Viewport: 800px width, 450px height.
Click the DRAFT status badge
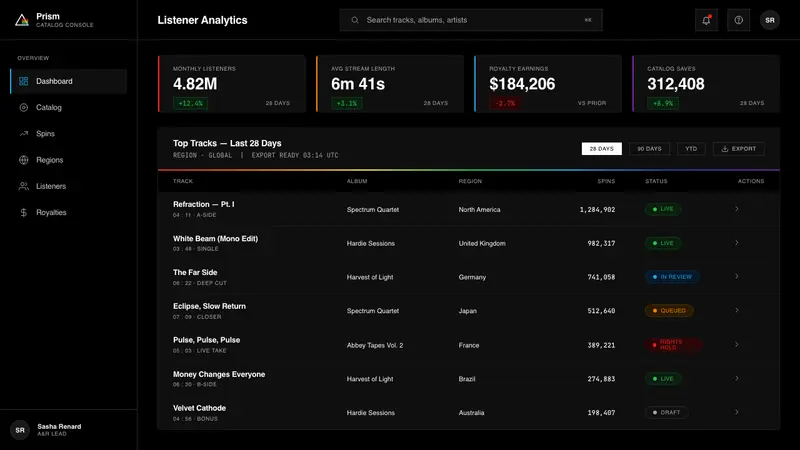click(666, 412)
